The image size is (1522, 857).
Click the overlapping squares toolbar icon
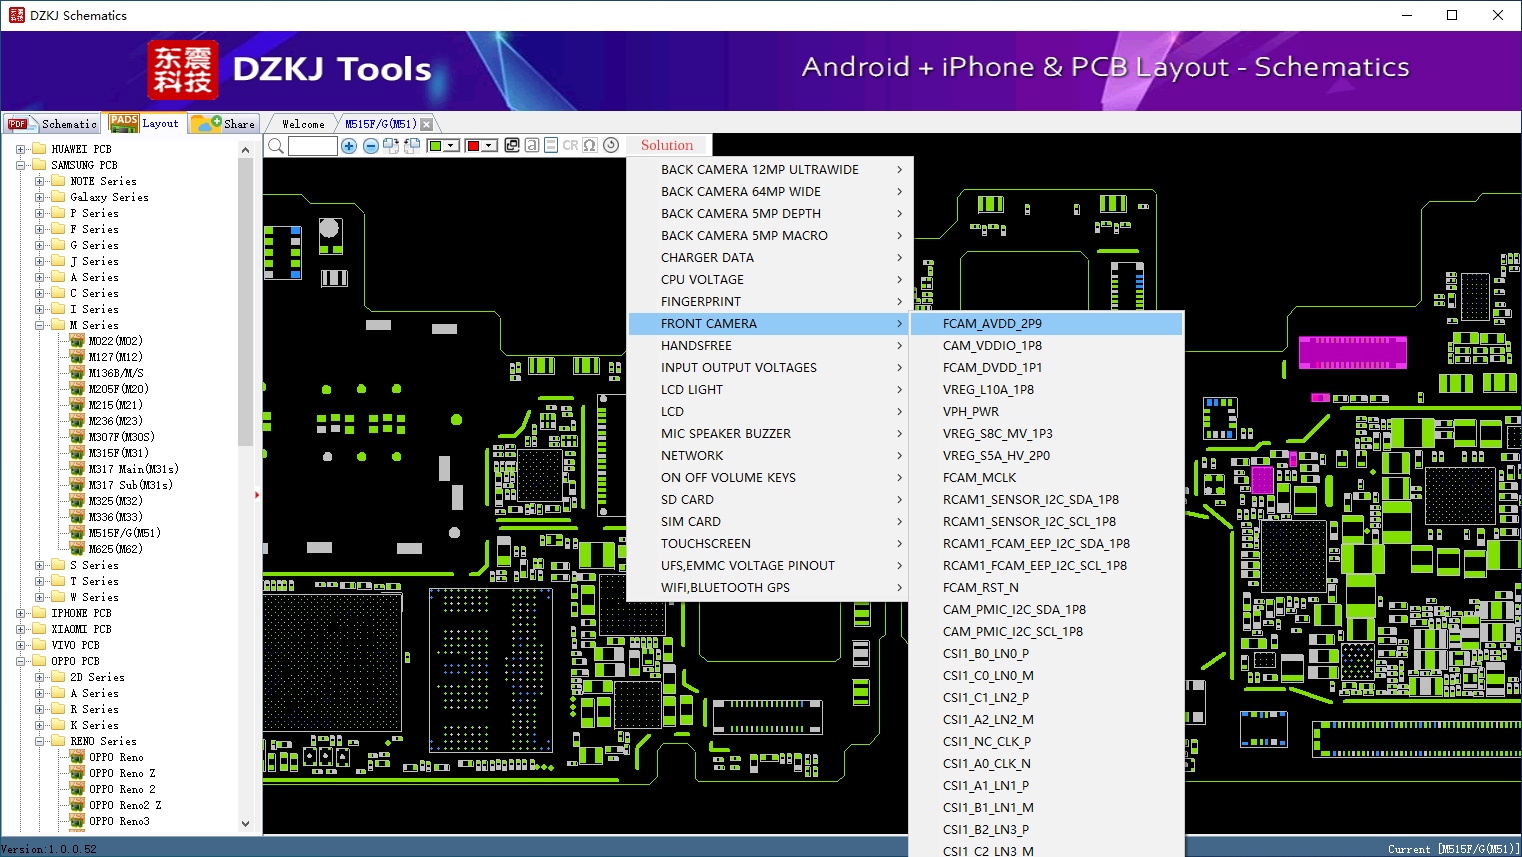click(x=512, y=145)
